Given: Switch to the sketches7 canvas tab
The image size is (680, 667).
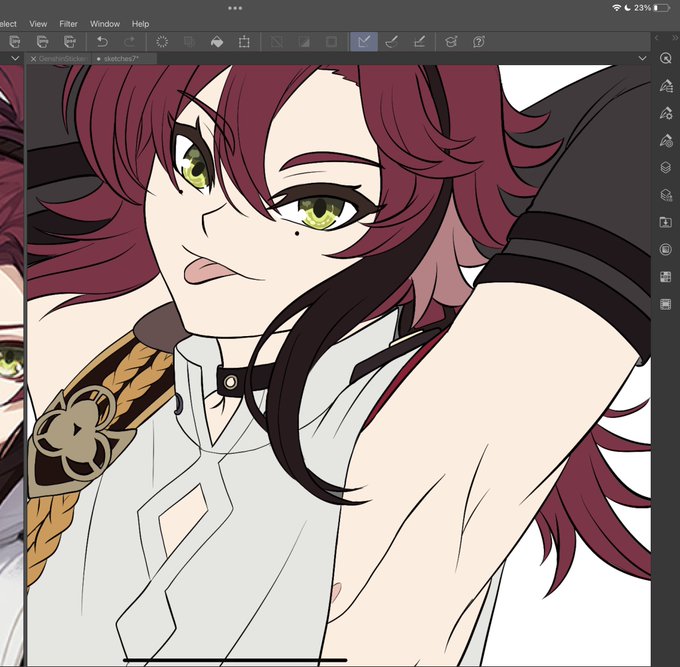Looking at the screenshot, I should 123,59.
